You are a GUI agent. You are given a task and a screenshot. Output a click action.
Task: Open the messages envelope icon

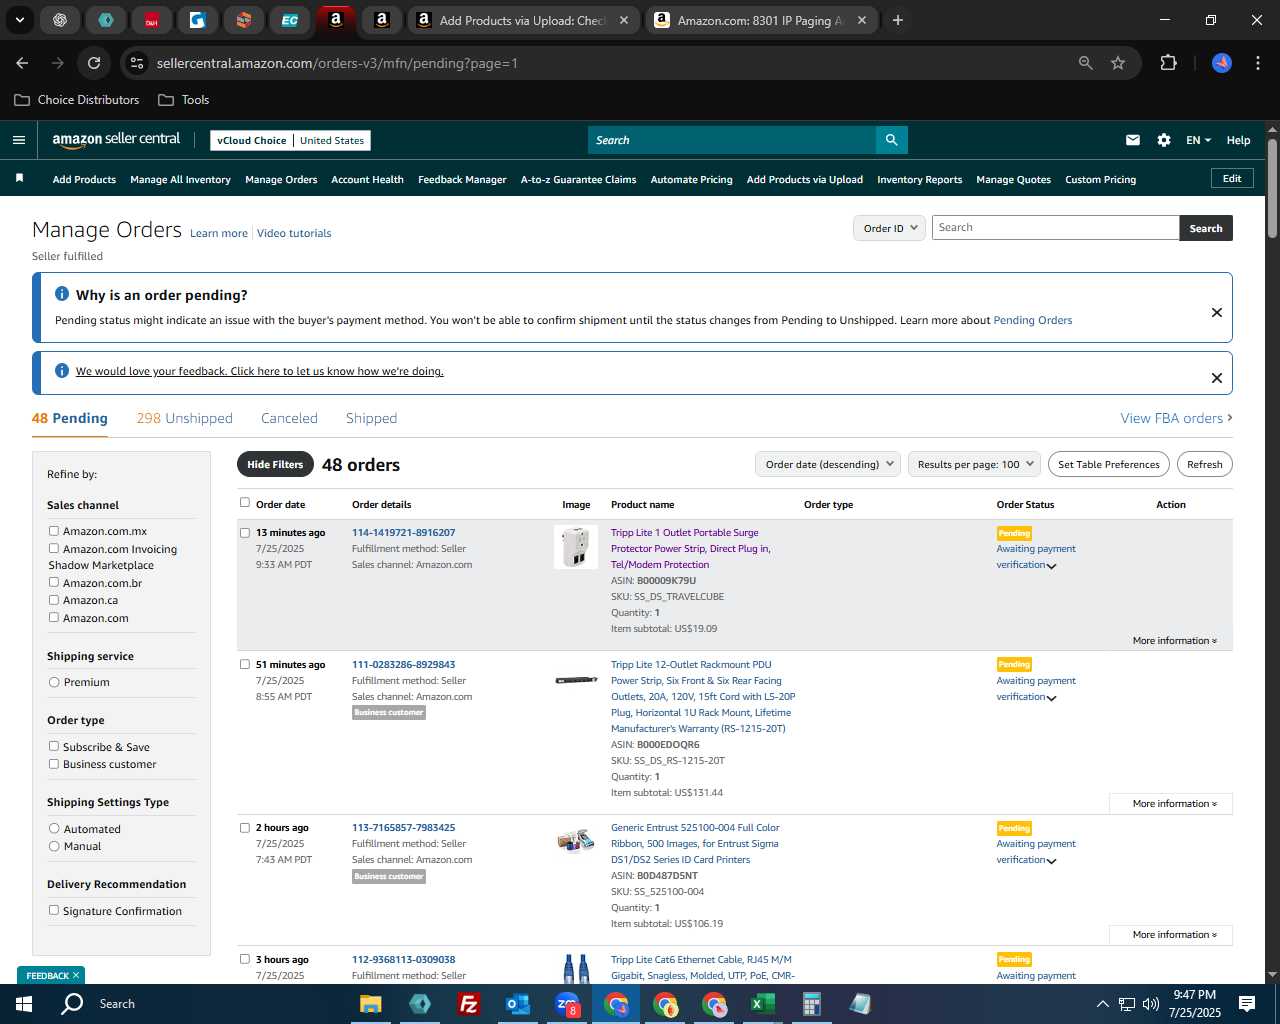coord(1133,140)
